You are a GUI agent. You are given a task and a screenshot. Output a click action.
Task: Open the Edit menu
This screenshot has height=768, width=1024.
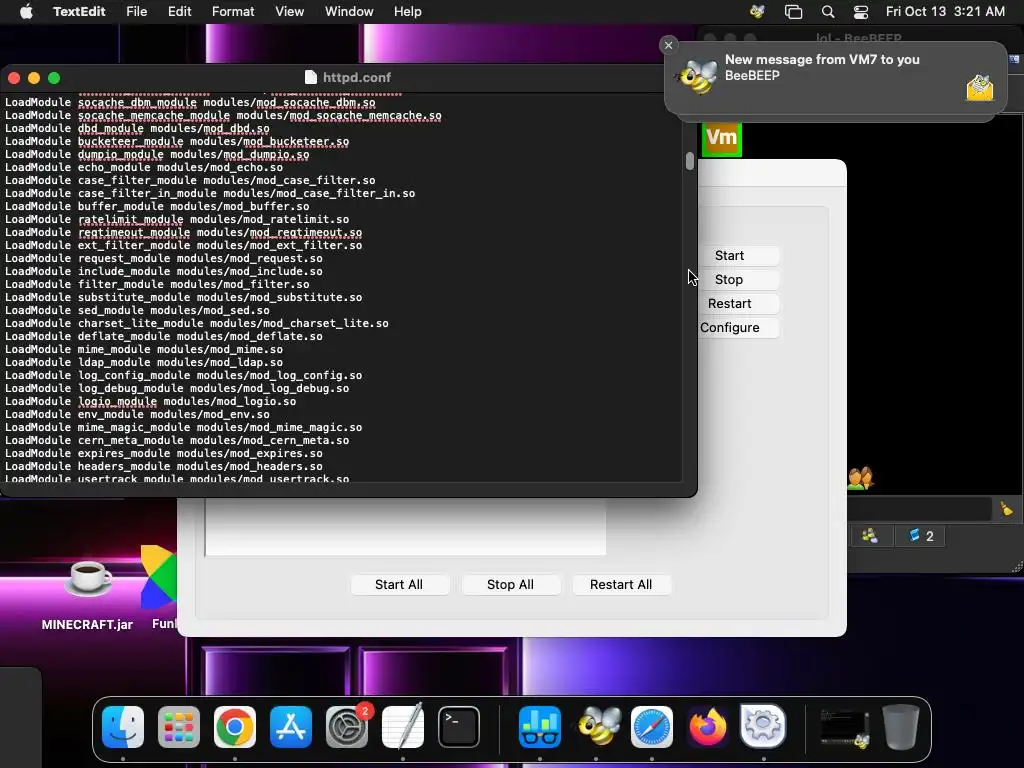click(x=180, y=12)
